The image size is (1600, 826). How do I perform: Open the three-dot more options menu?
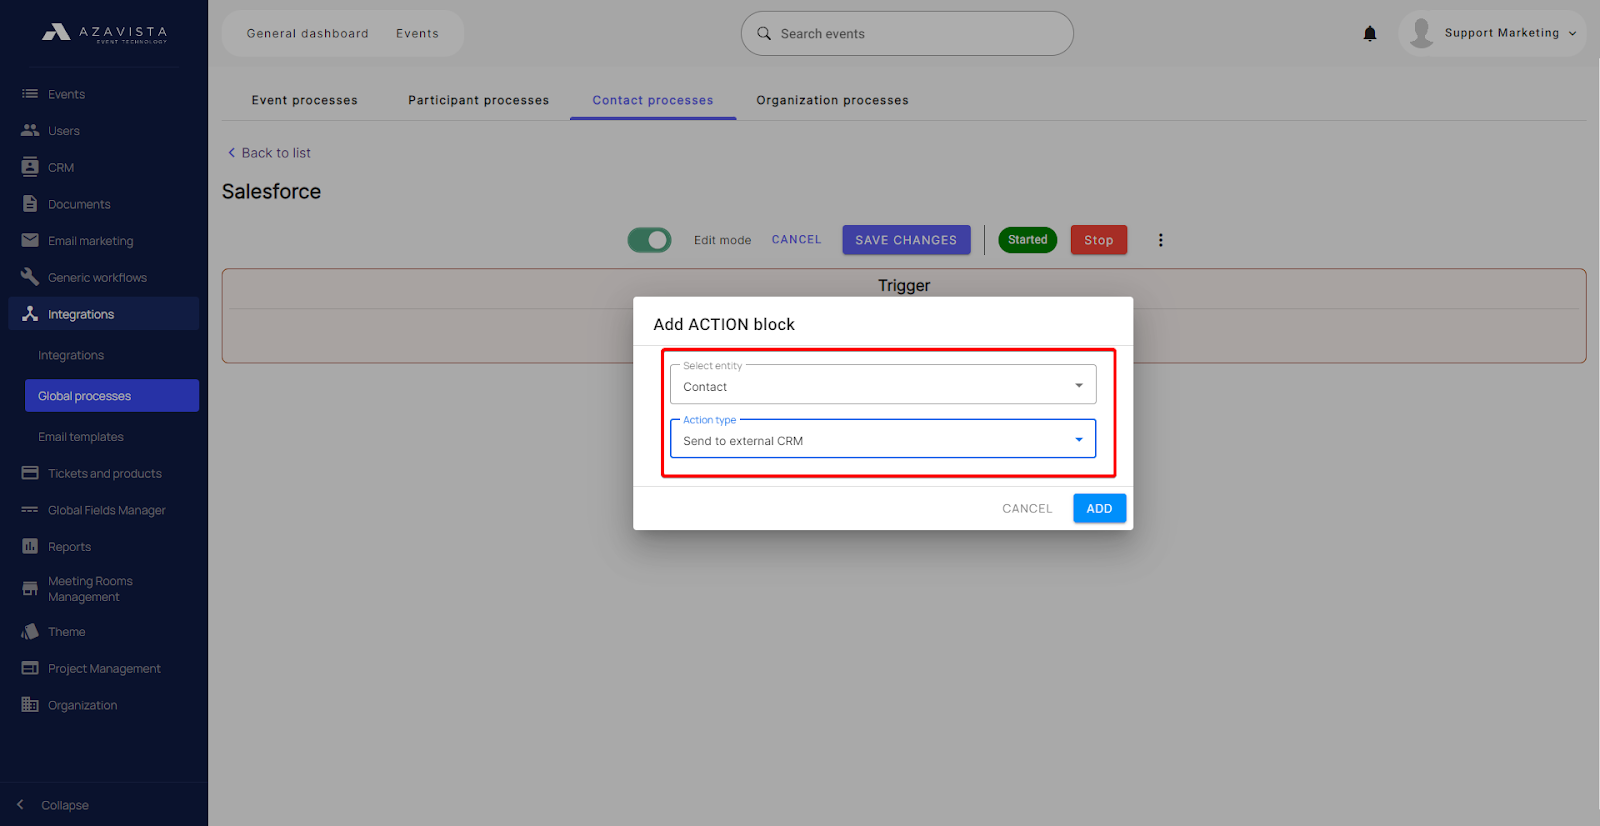(x=1160, y=240)
